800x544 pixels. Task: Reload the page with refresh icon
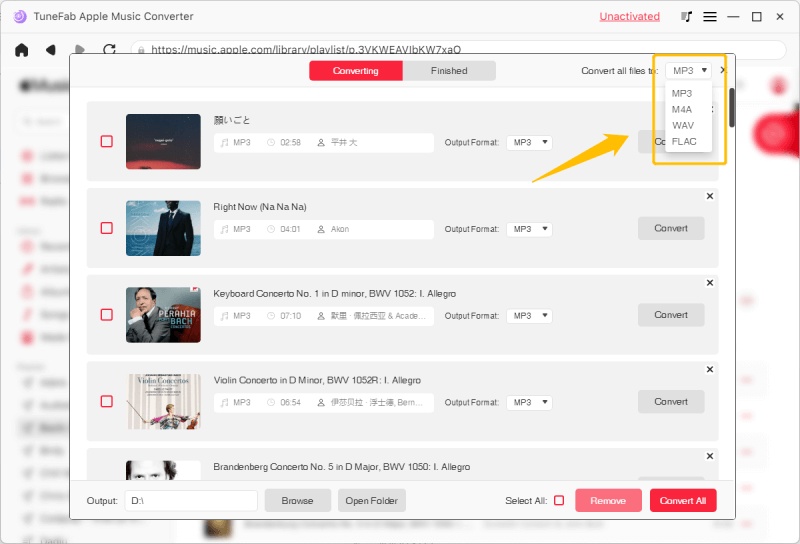(x=109, y=49)
